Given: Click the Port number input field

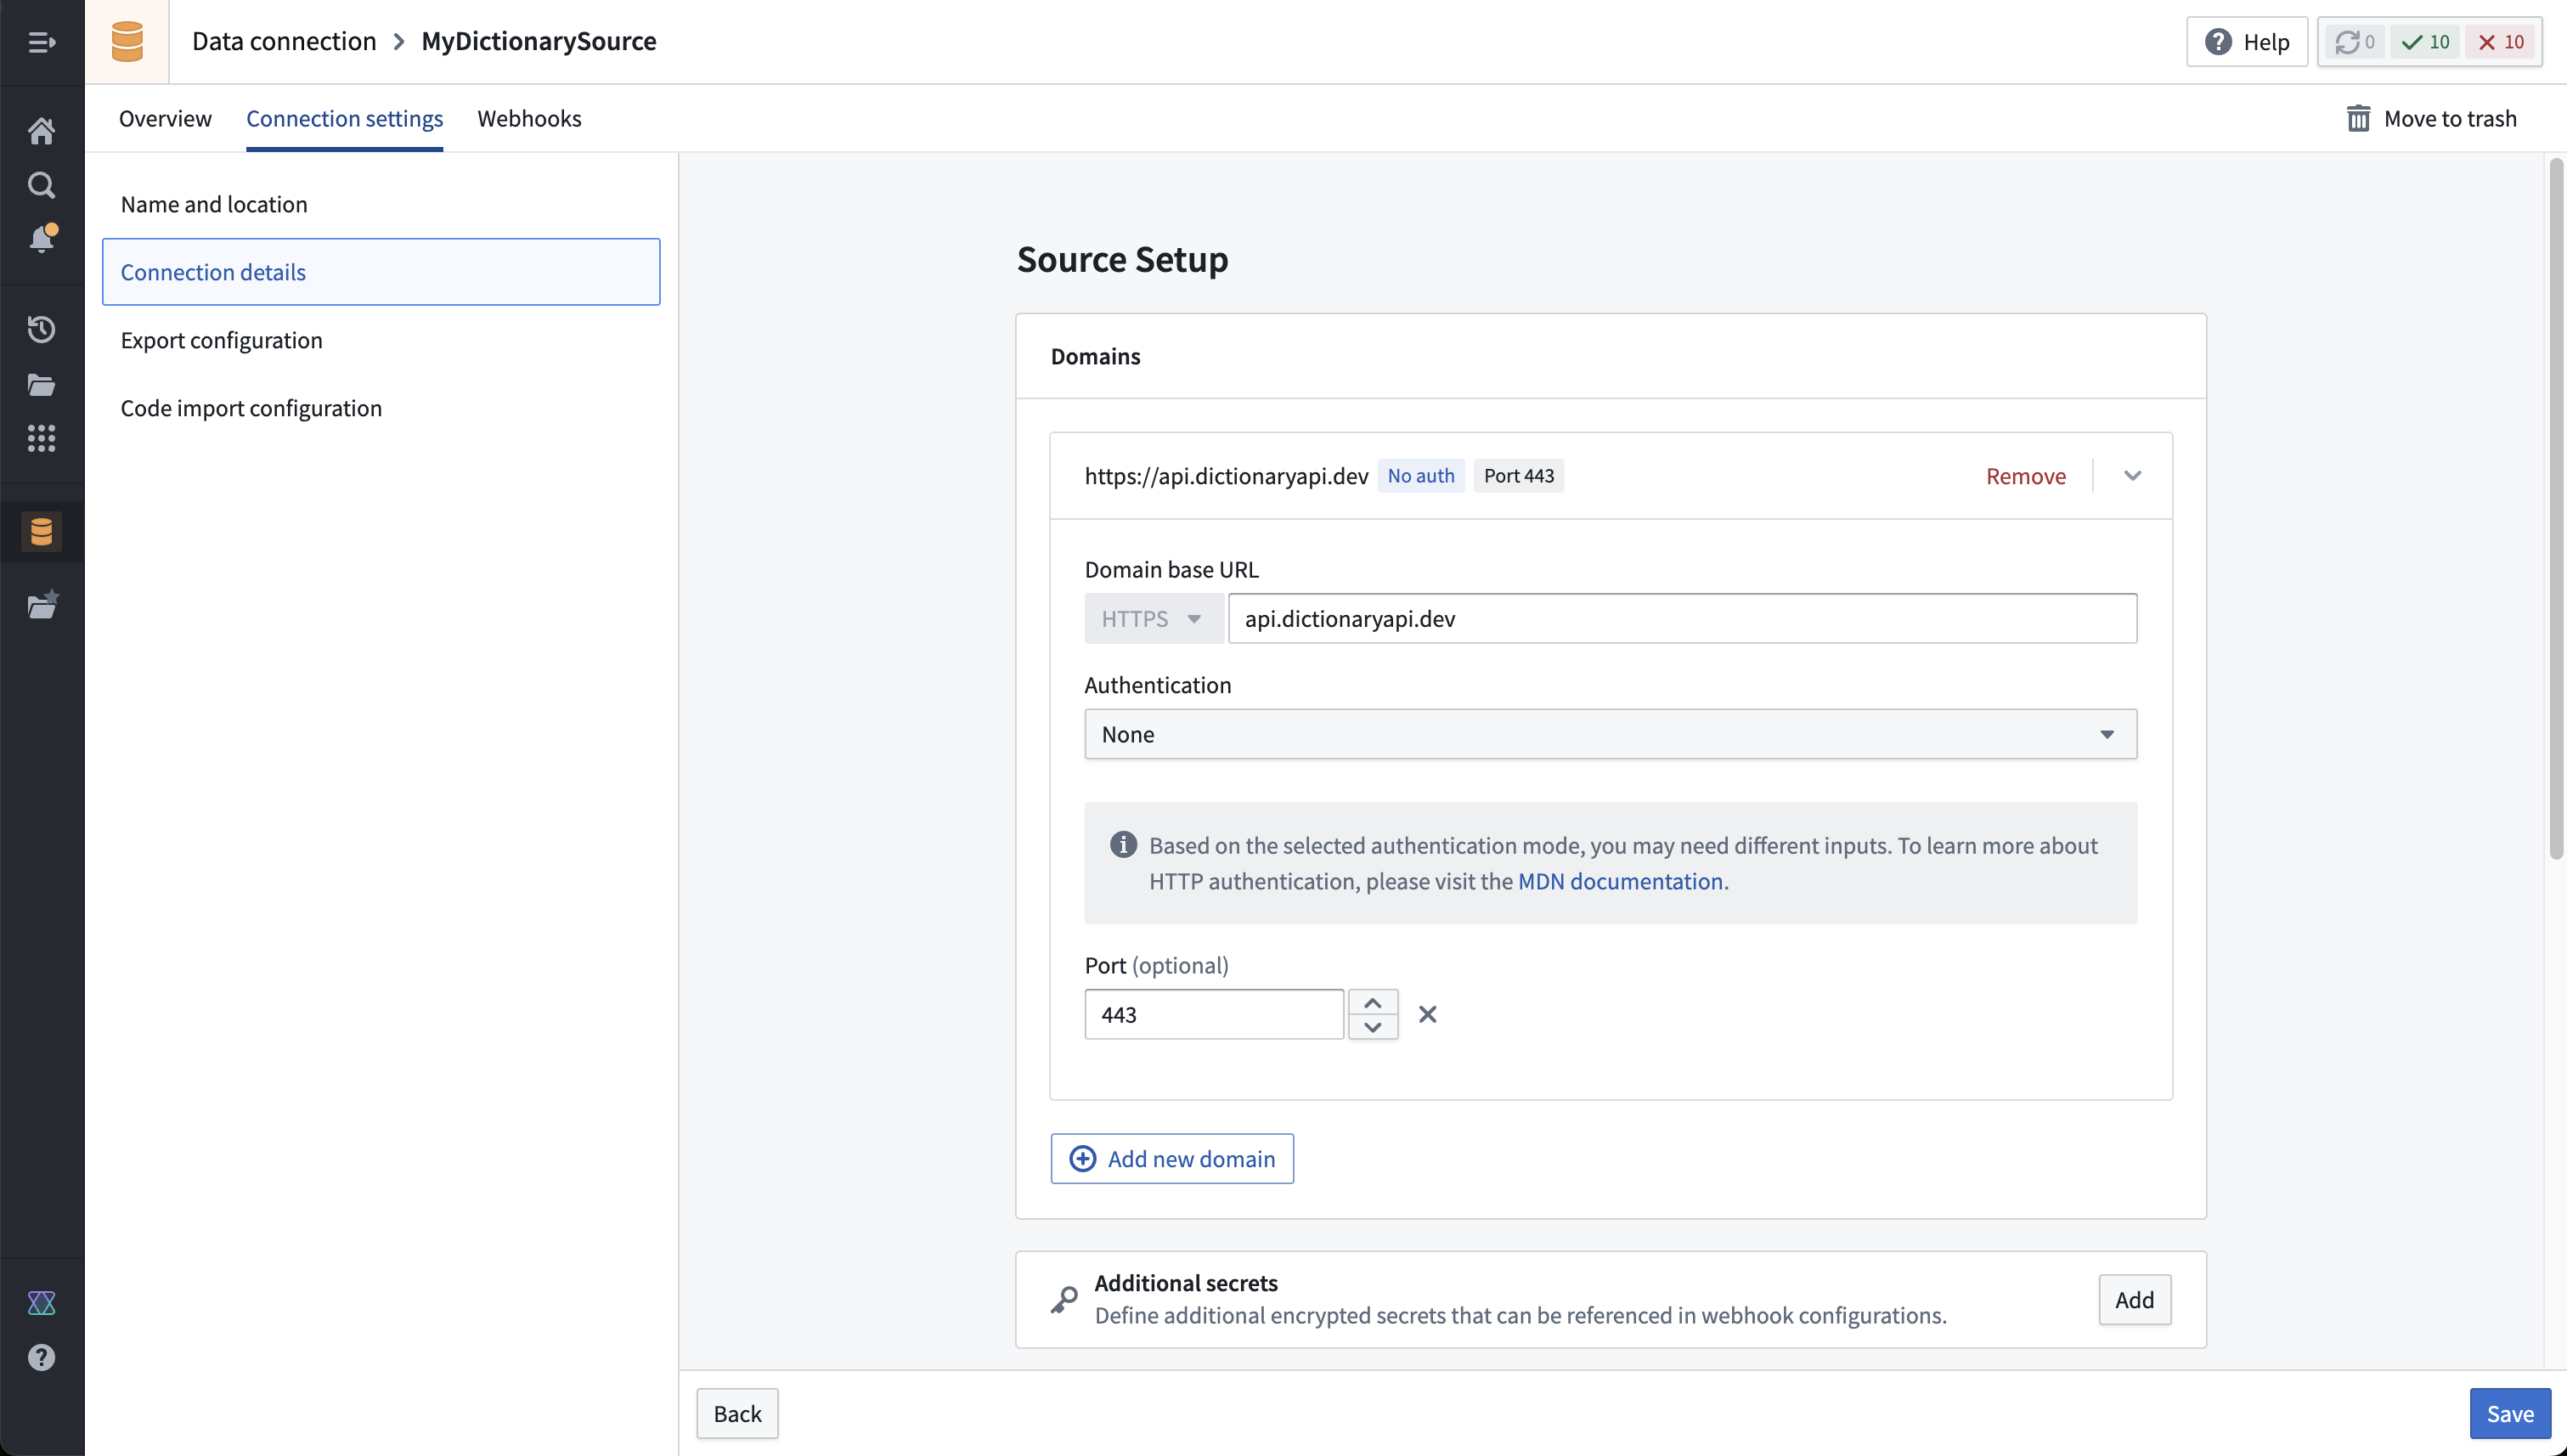Looking at the screenshot, I should 1214,1014.
